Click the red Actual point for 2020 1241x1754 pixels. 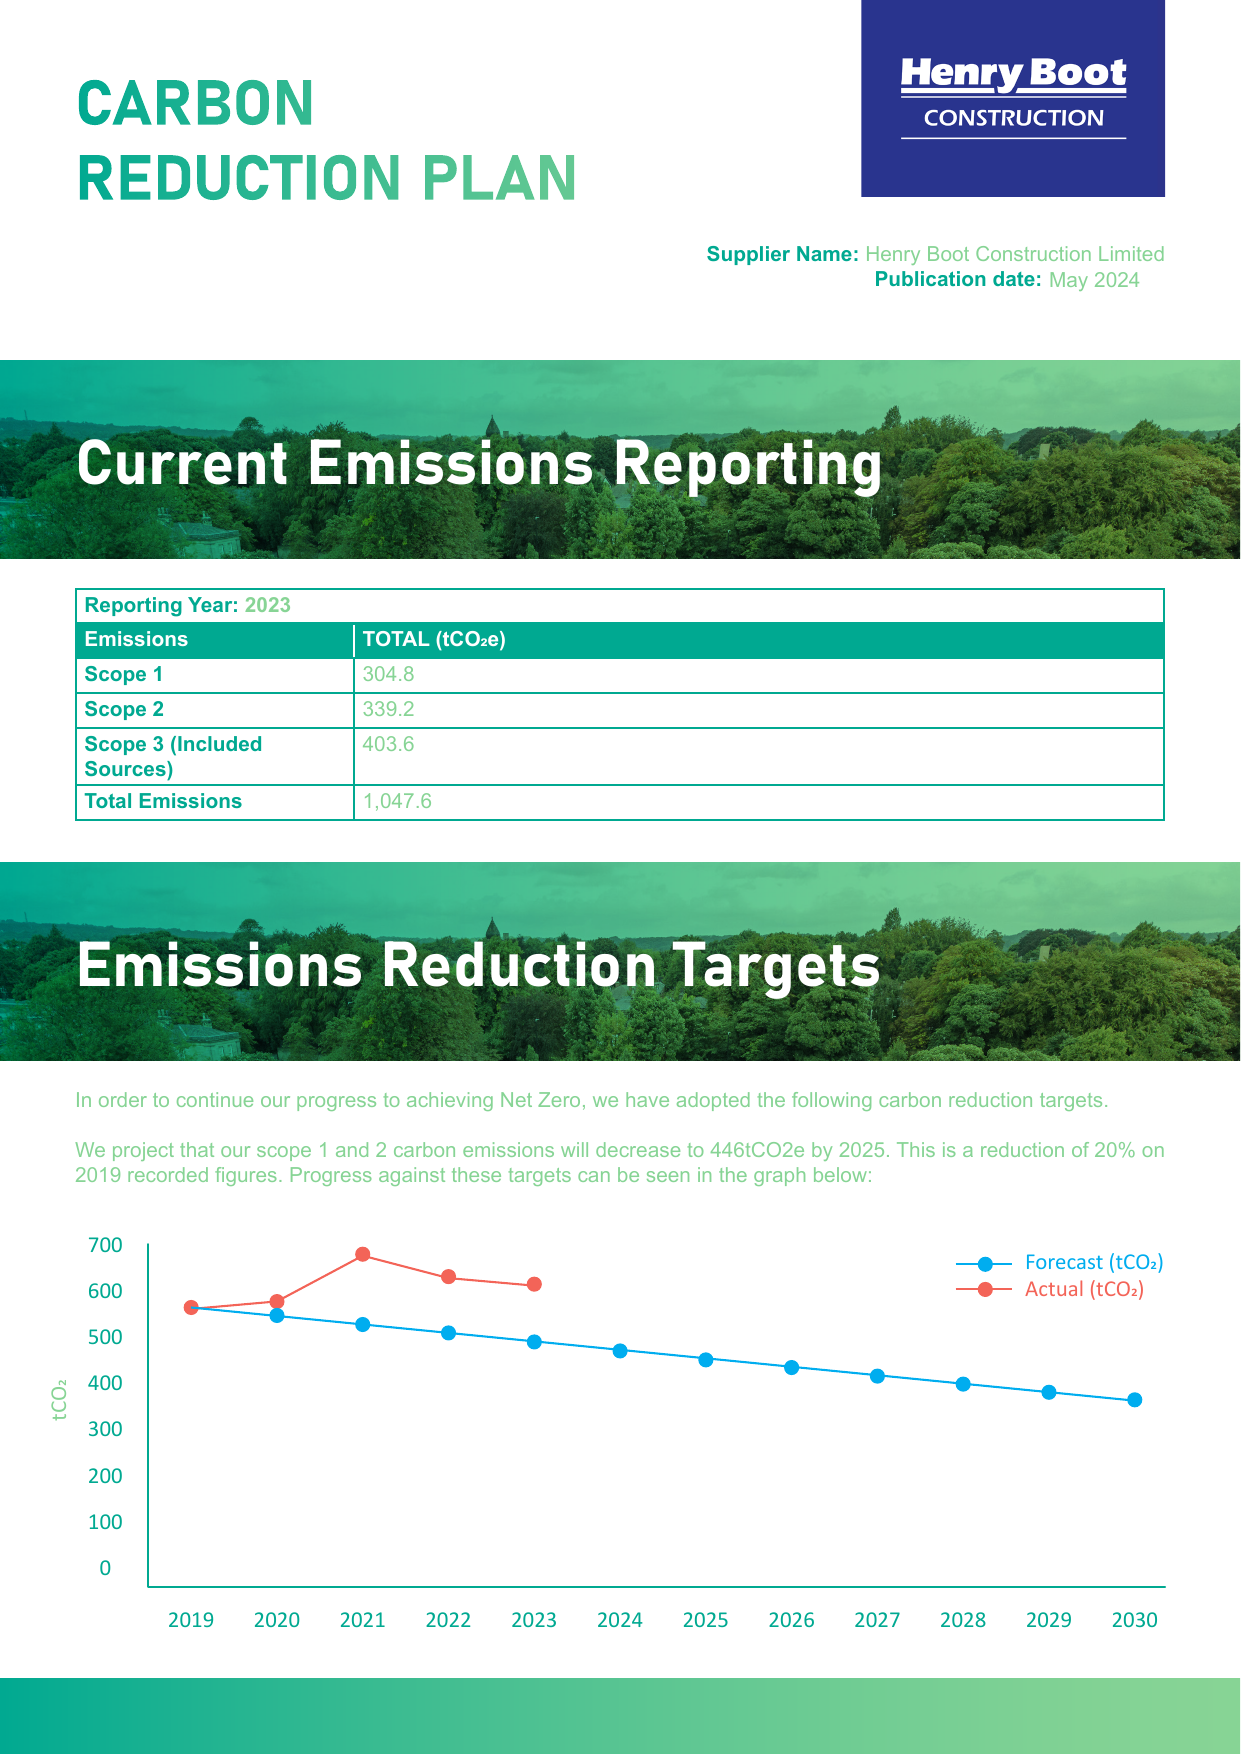click(277, 1302)
